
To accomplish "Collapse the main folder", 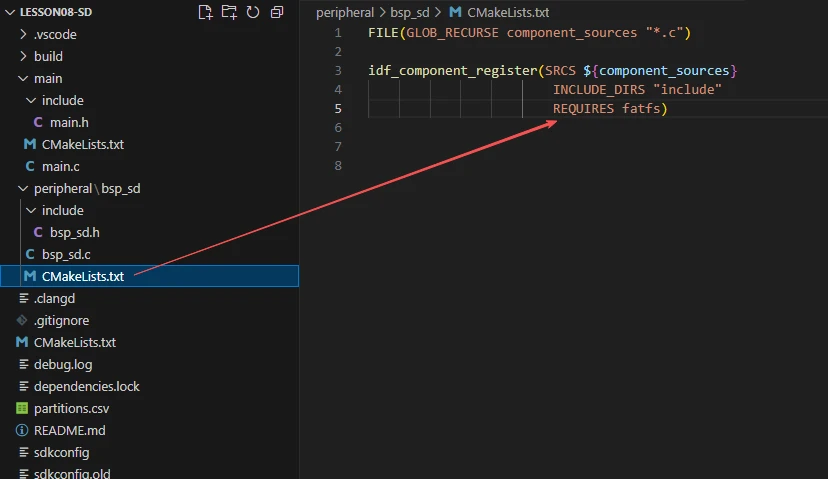I will pyautogui.click(x=47, y=78).
